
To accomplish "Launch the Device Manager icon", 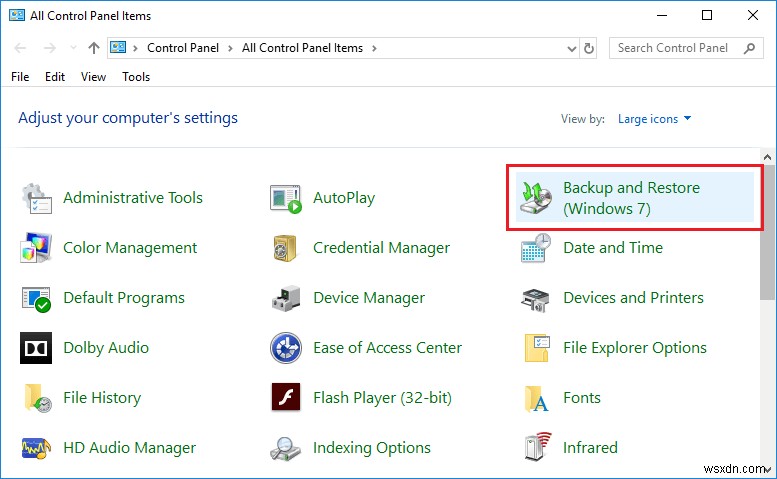I will [286, 298].
